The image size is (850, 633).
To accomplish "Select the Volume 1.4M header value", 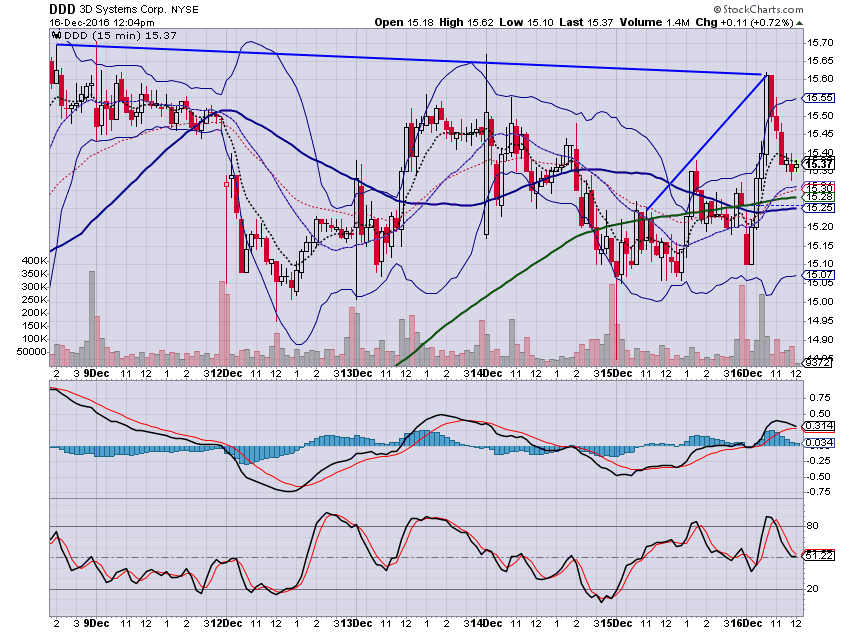I will click(x=655, y=22).
